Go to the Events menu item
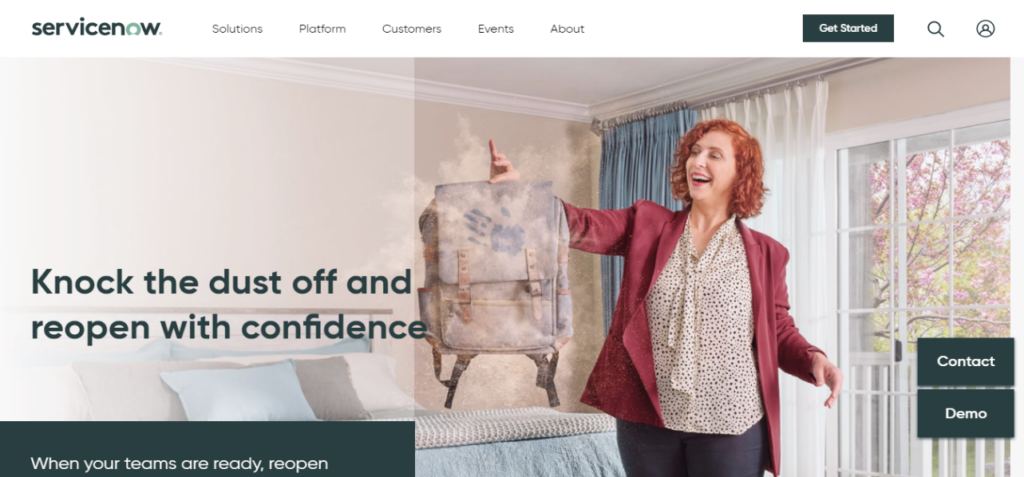This screenshot has width=1024, height=477. (496, 29)
